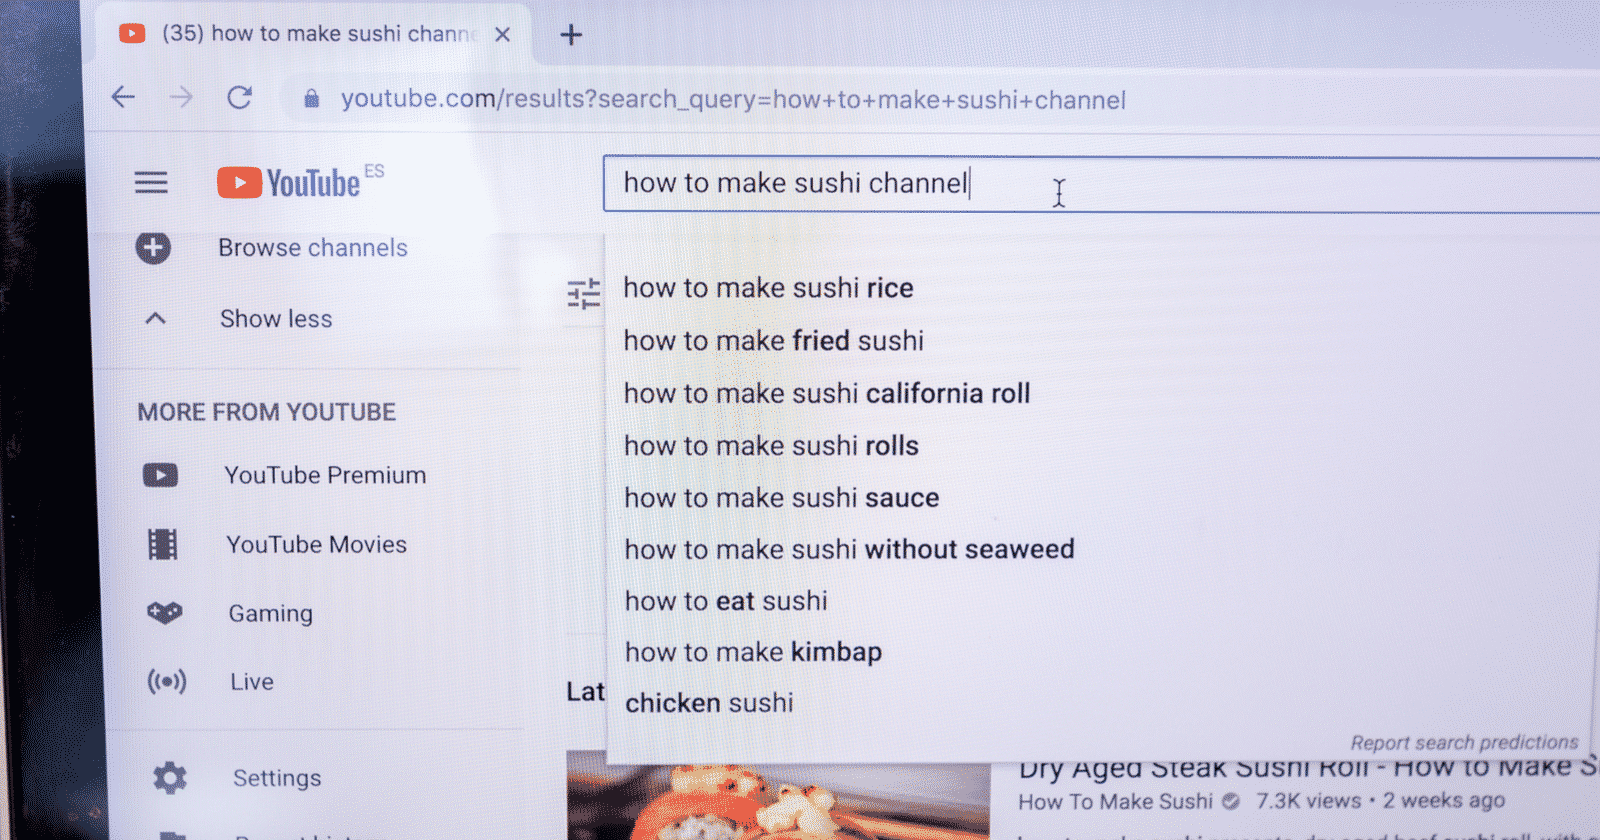Image resolution: width=1600 pixels, height=840 pixels.
Task: Click the Live broadcast icon
Action: [167, 682]
